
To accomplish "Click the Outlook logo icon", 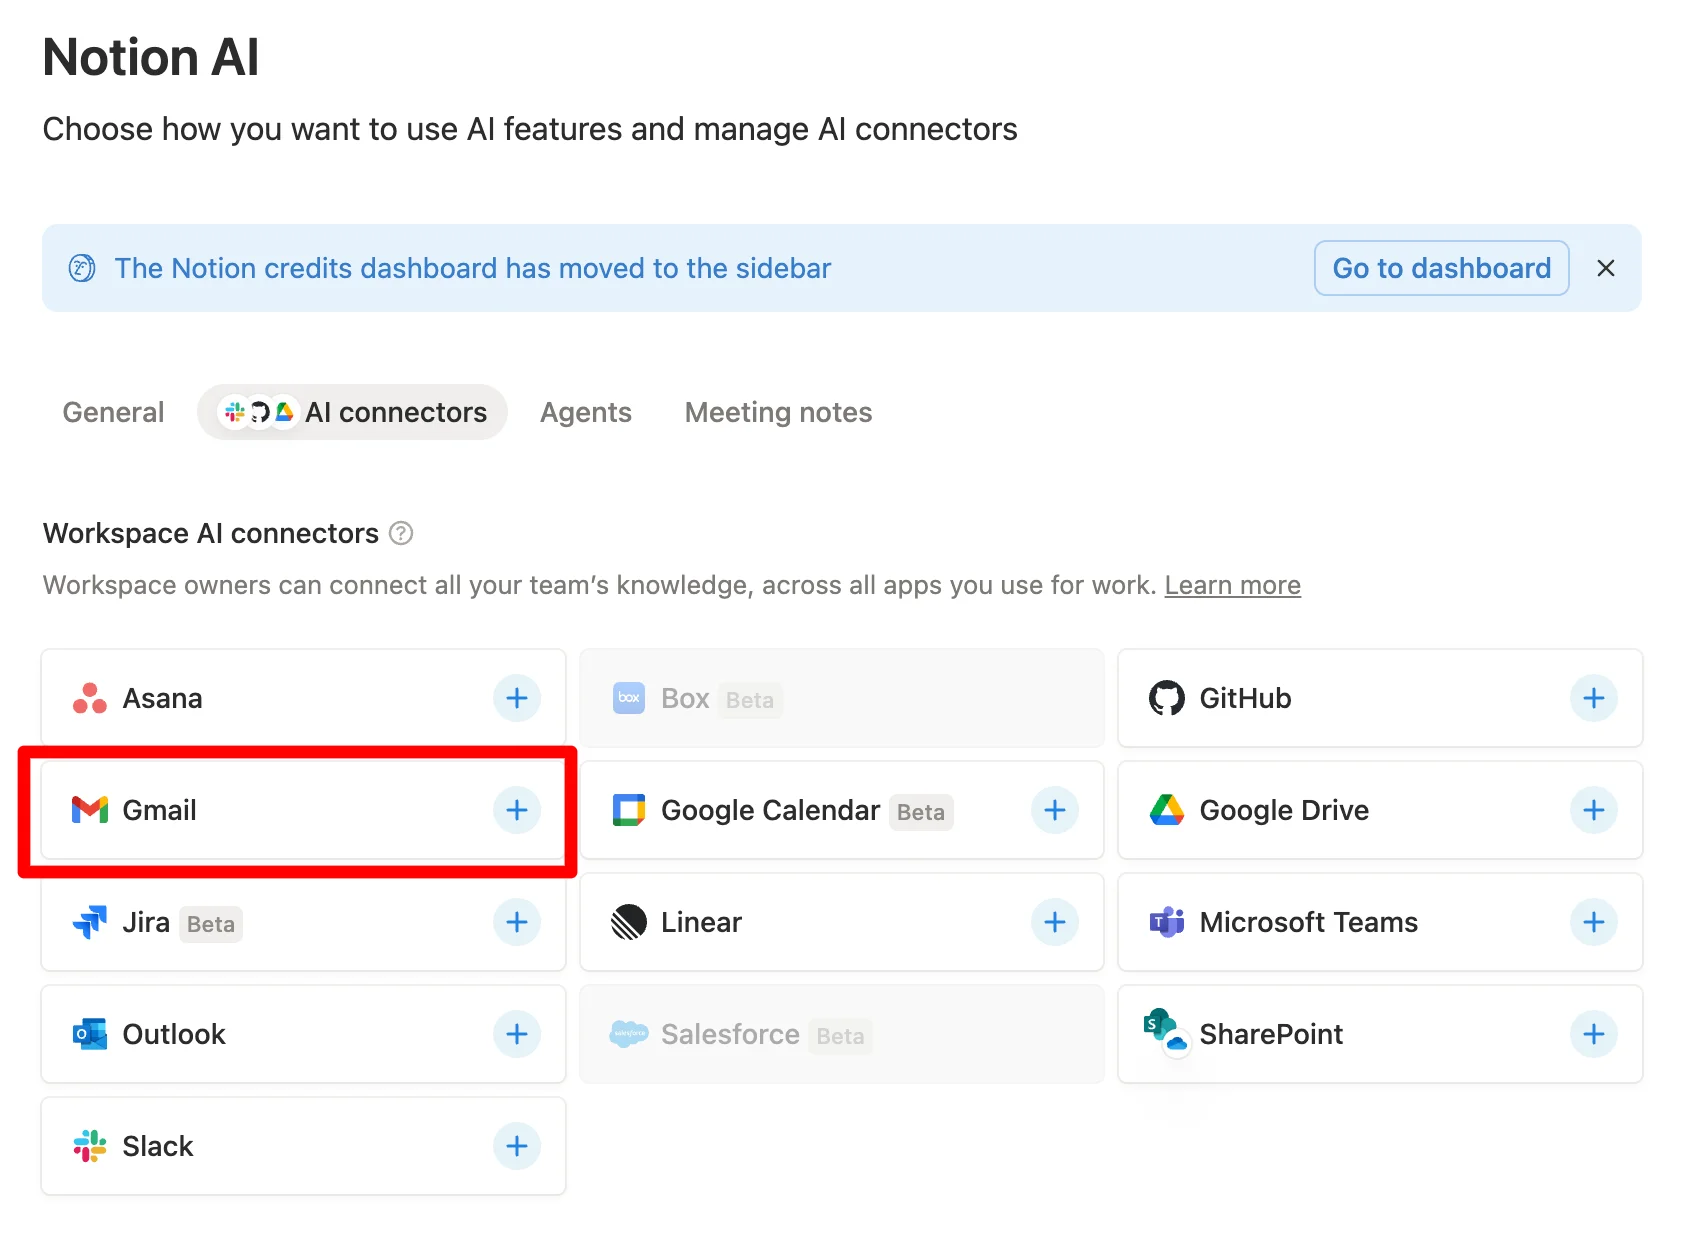I will pos(90,1034).
